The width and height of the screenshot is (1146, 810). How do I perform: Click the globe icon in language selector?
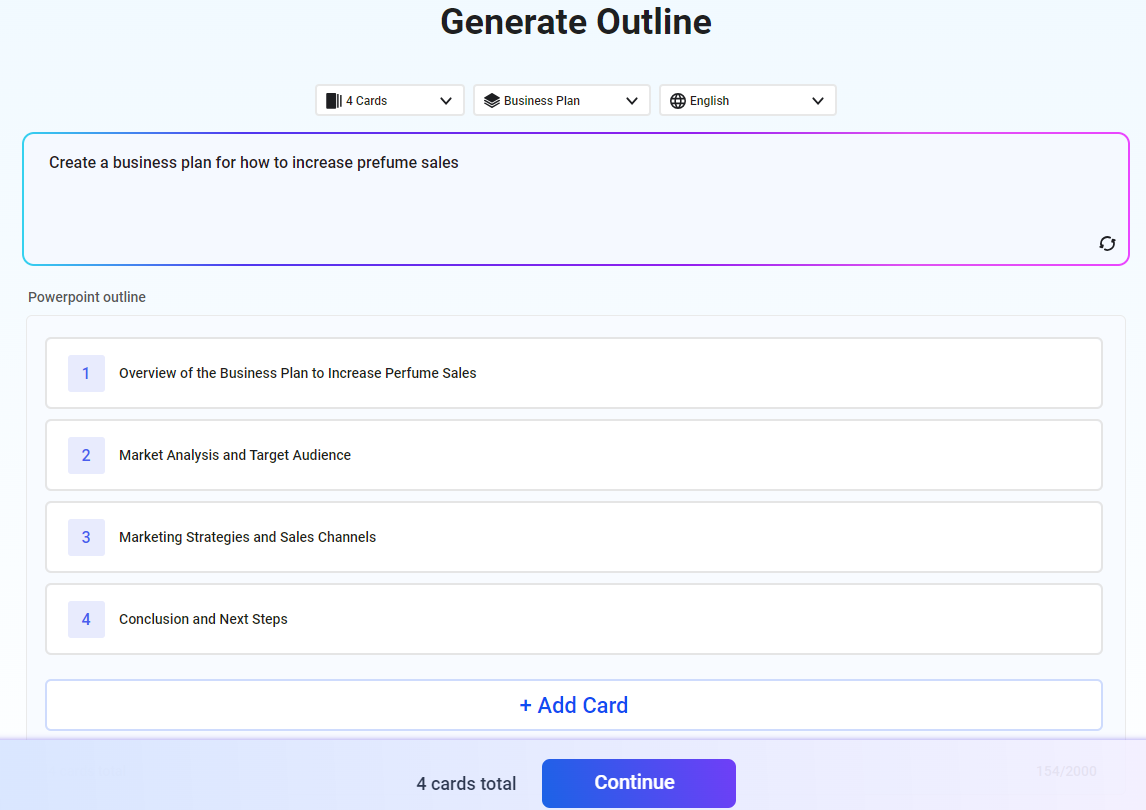(x=678, y=101)
